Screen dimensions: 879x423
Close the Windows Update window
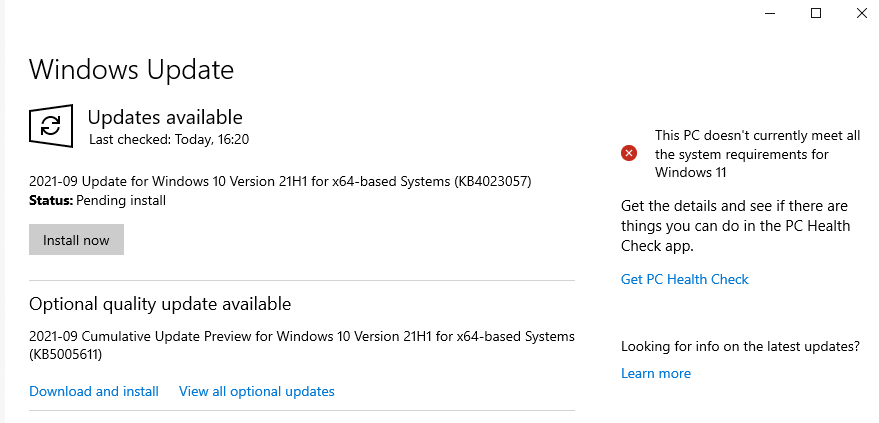click(862, 13)
